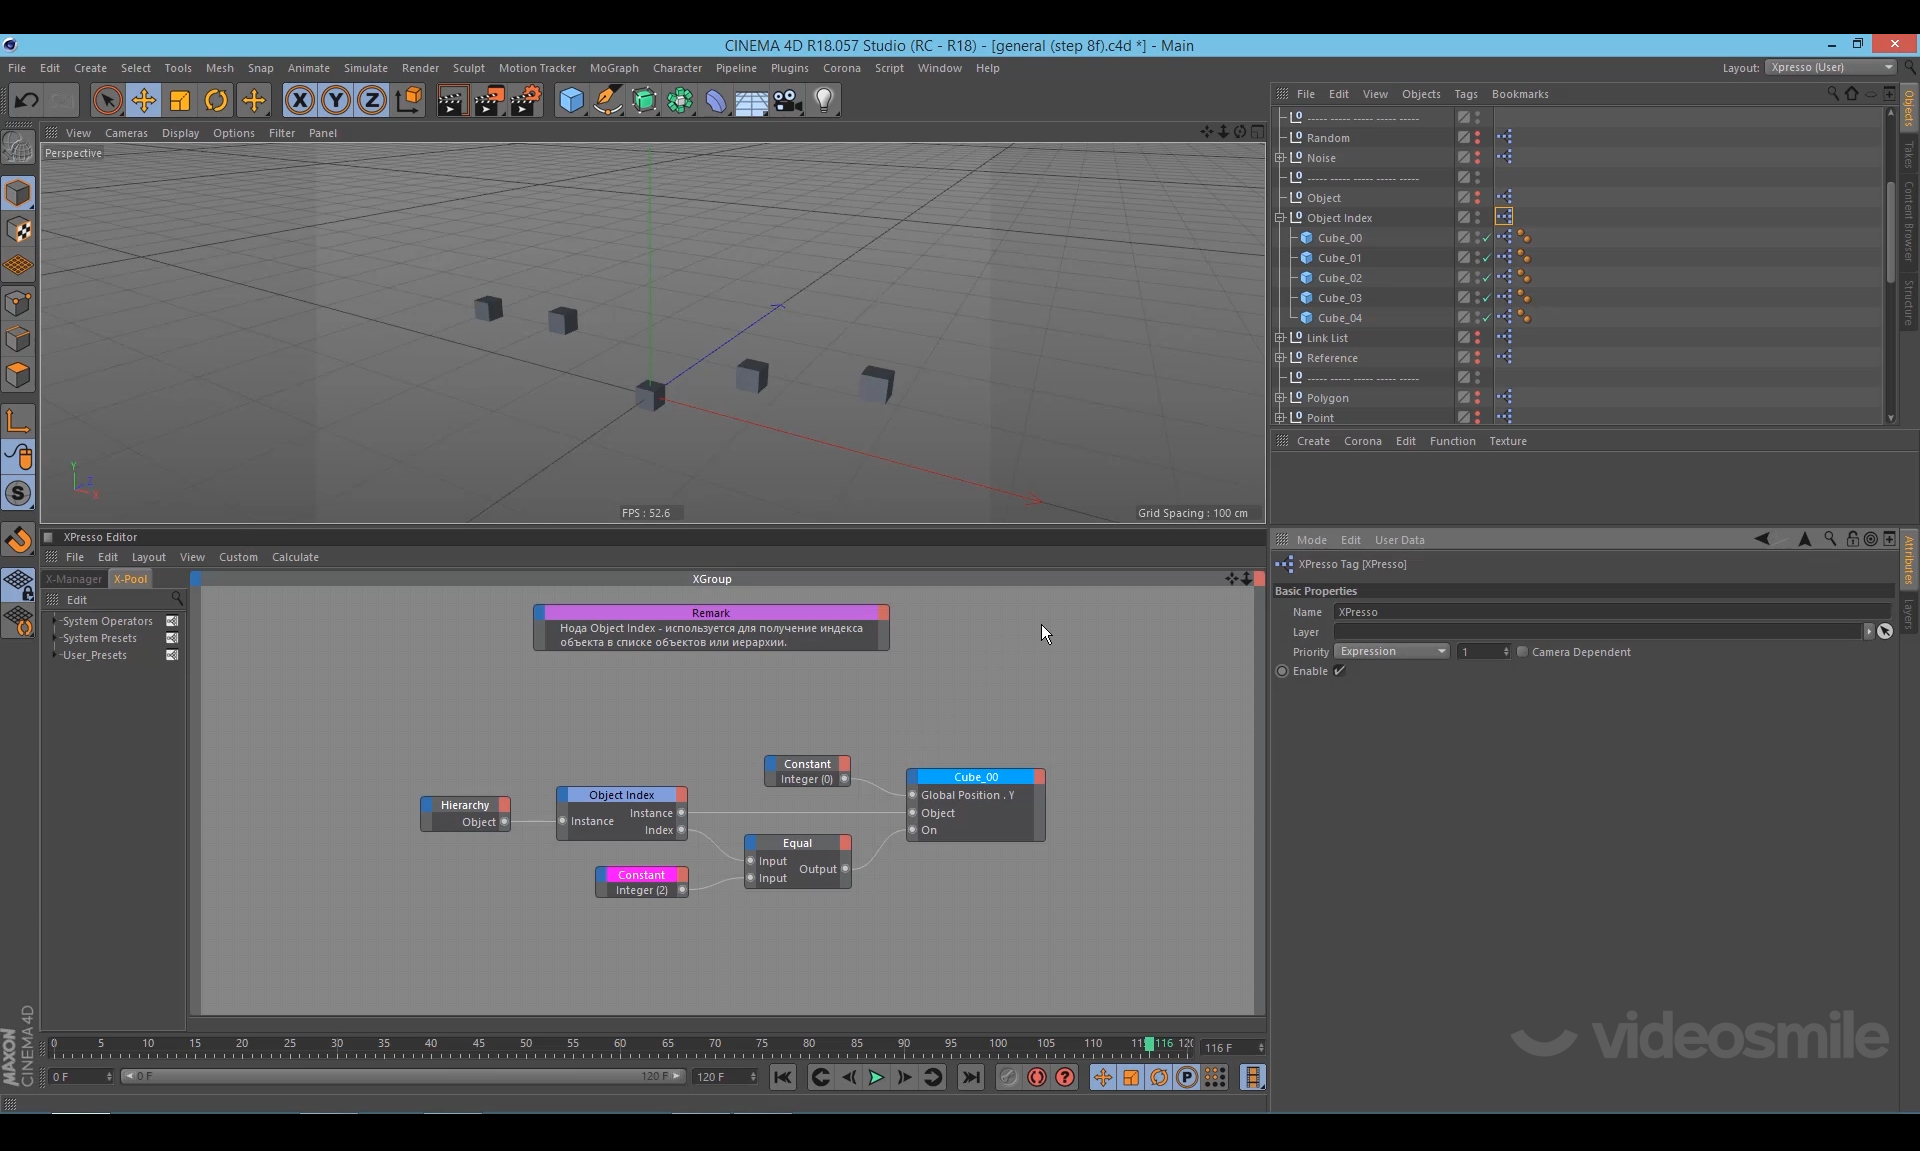Open the Light object icon

[x=823, y=100]
